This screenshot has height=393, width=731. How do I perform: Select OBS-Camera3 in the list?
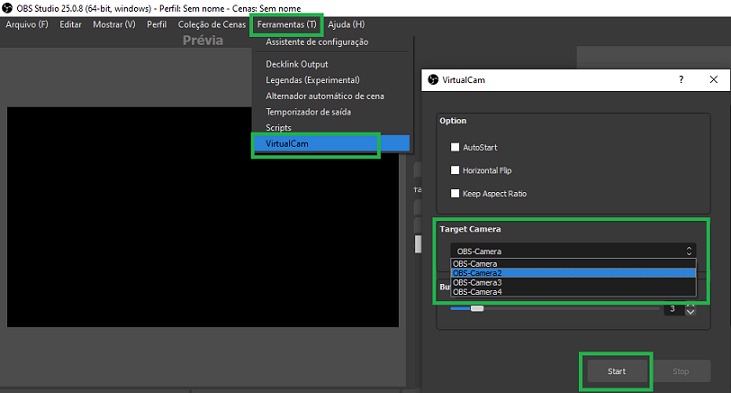tap(573, 283)
